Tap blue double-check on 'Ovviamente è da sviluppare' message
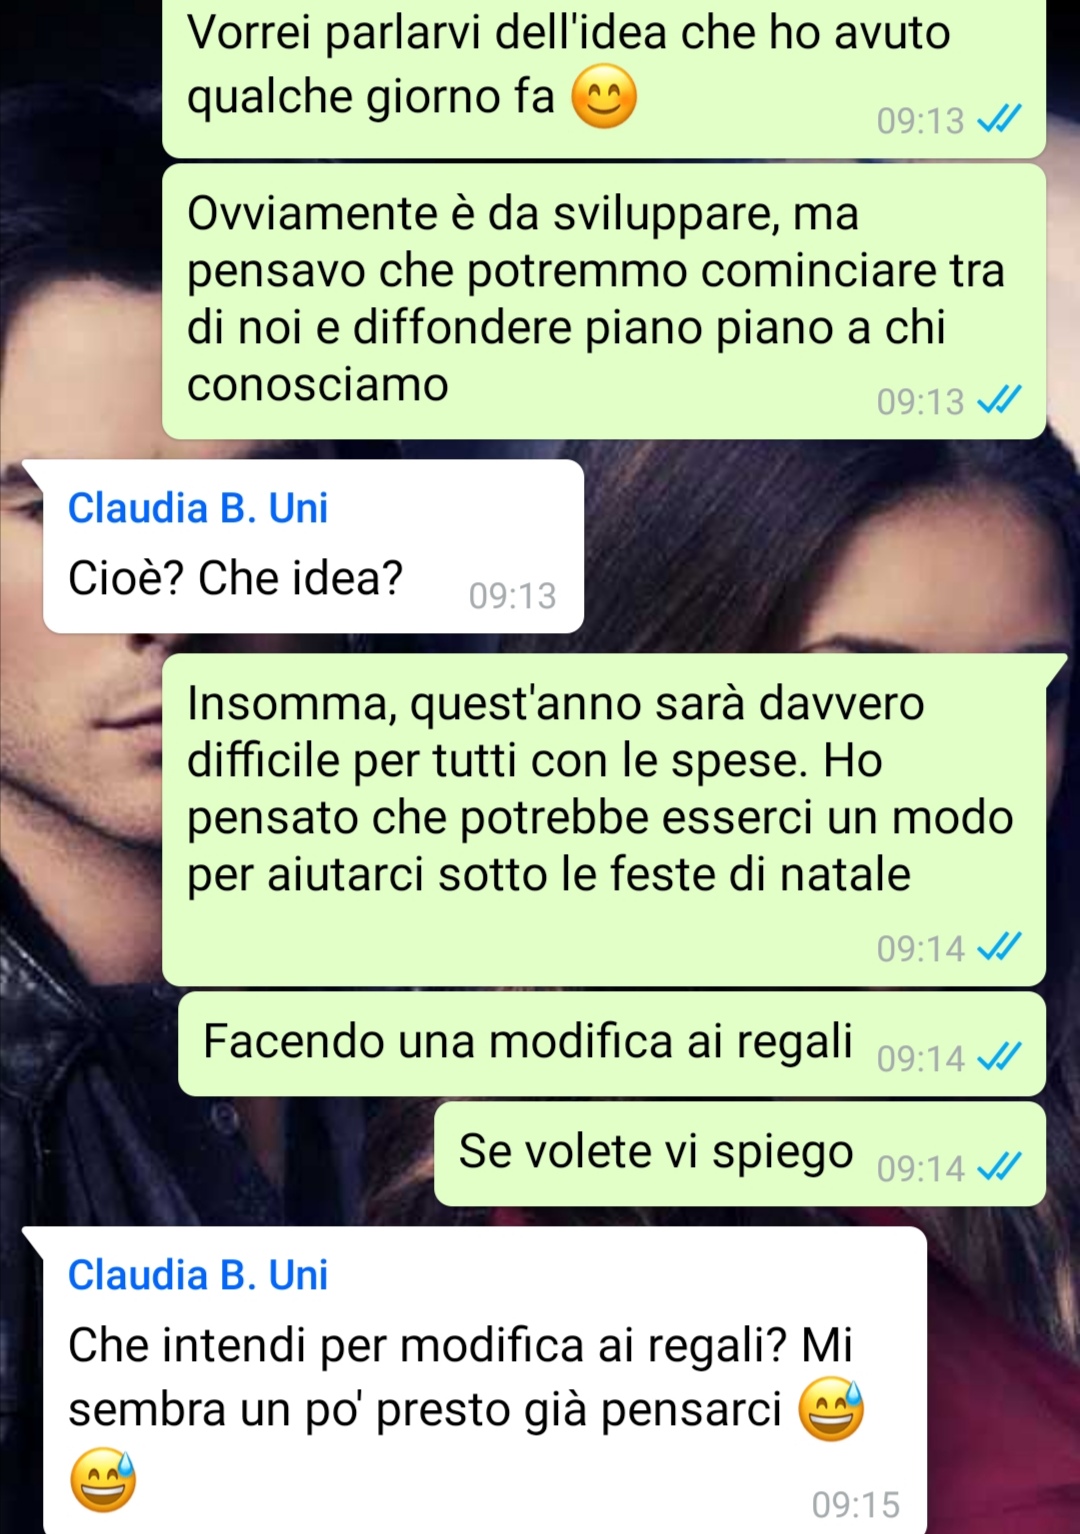This screenshot has height=1534, width=1080. tap(999, 401)
